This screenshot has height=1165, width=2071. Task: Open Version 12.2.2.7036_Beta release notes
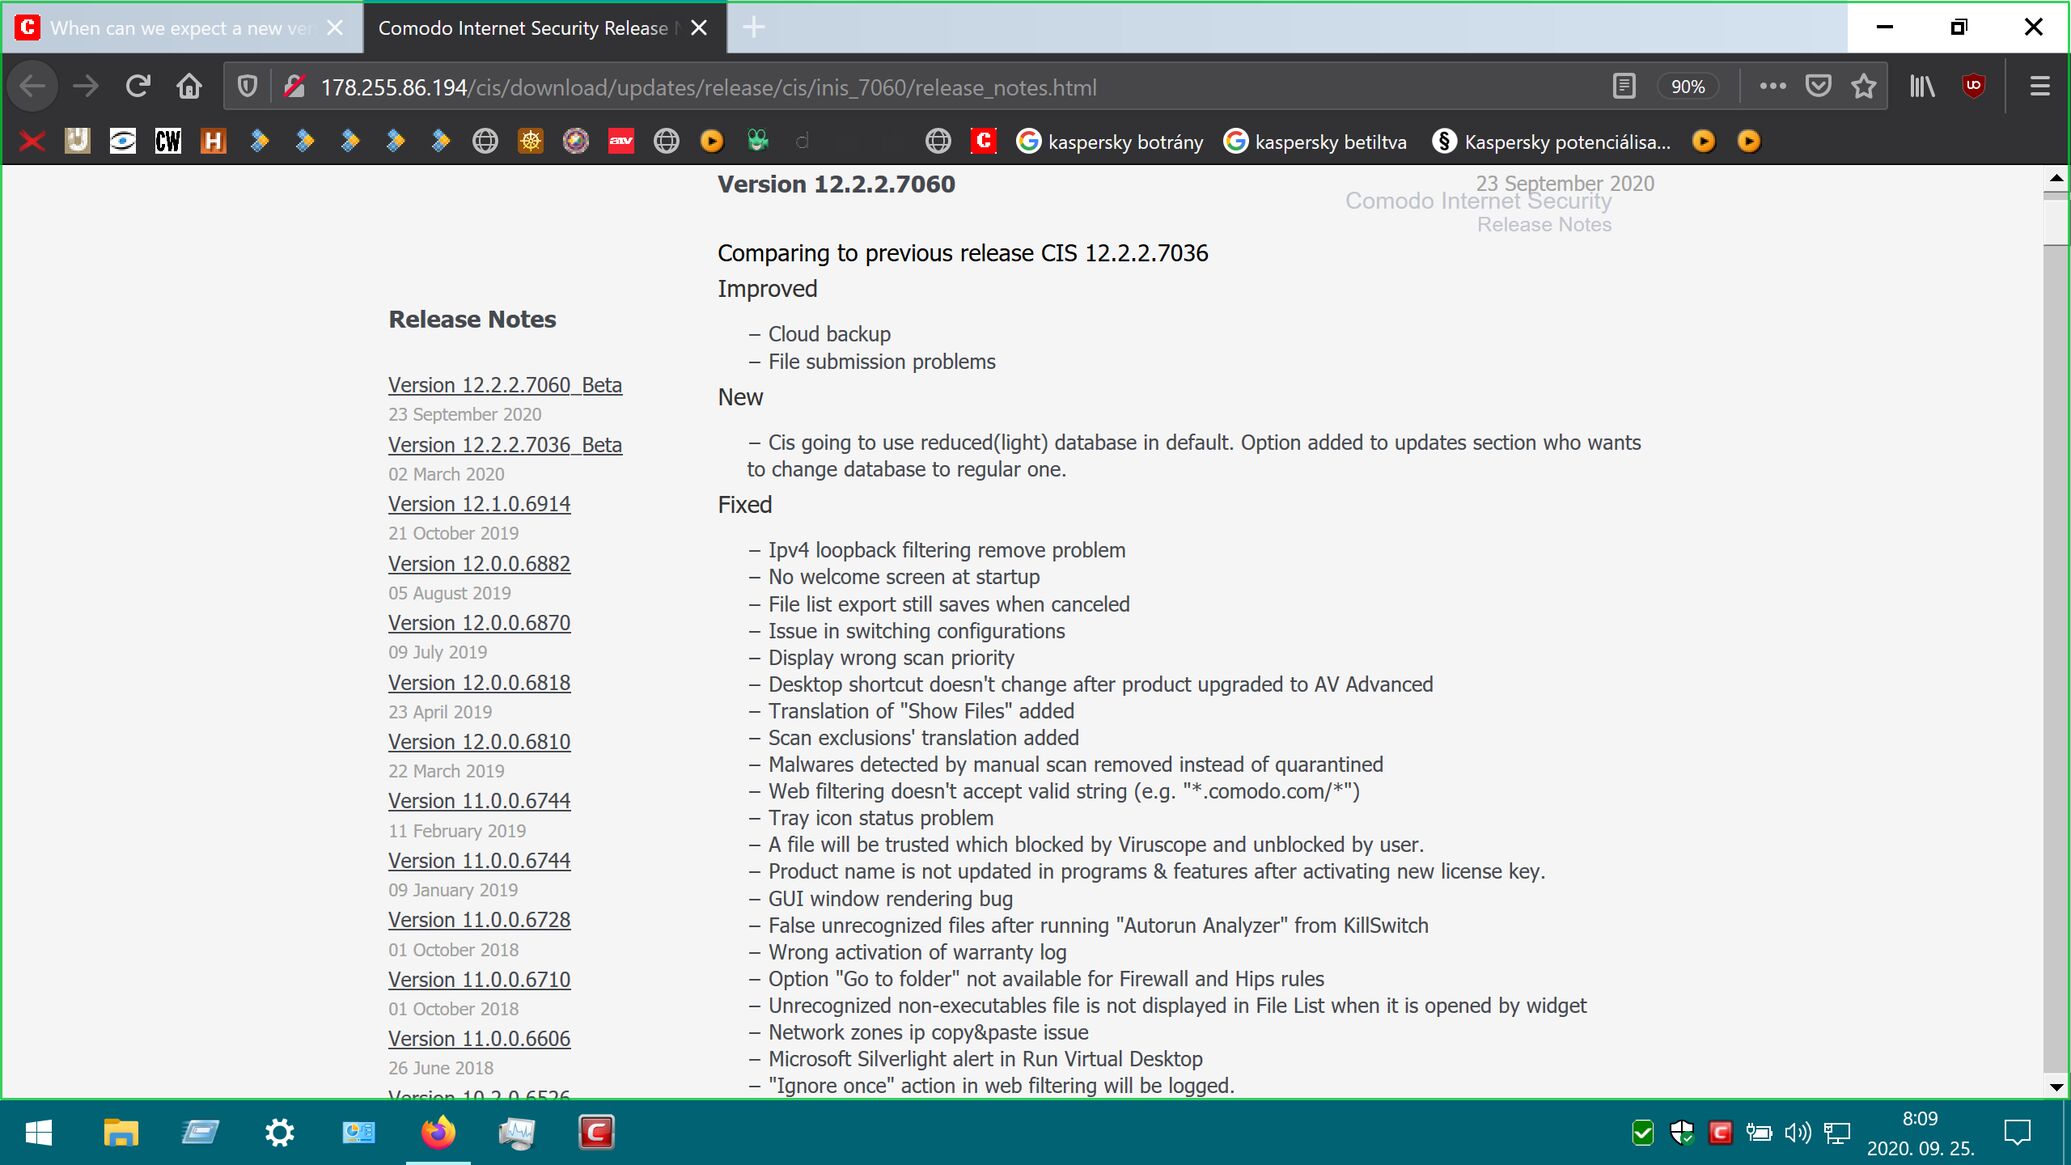[x=505, y=445]
